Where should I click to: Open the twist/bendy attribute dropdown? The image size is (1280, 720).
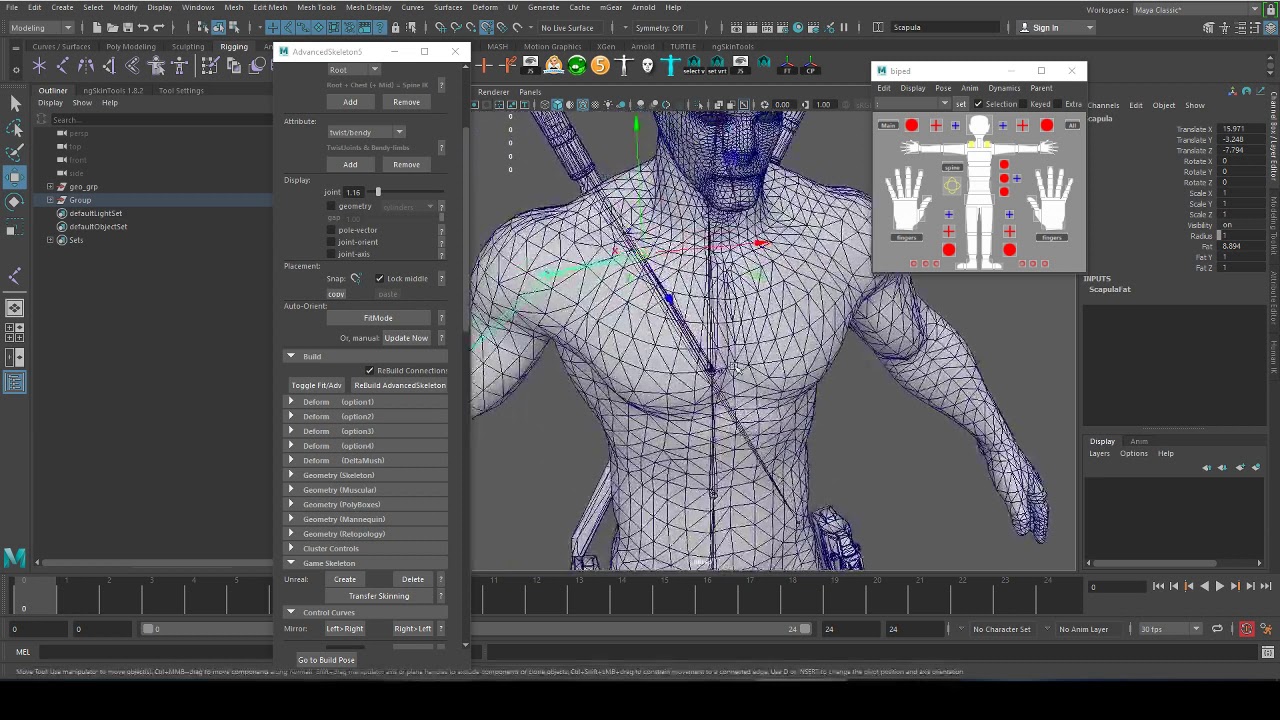(366, 132)
